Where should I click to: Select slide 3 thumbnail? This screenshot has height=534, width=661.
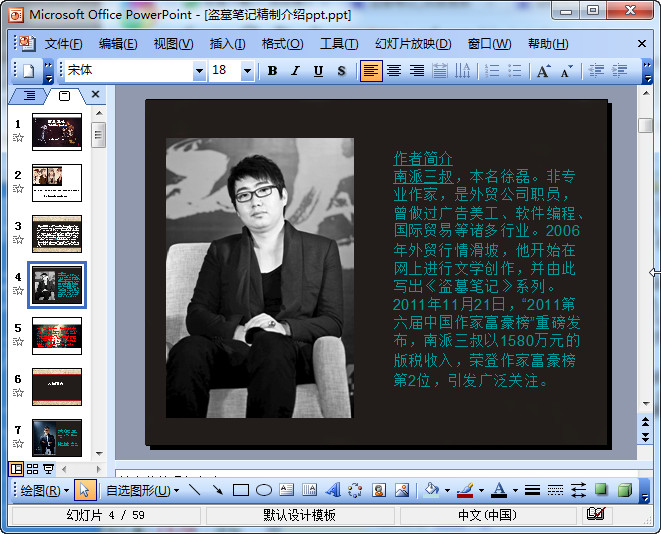coord(57,234)
